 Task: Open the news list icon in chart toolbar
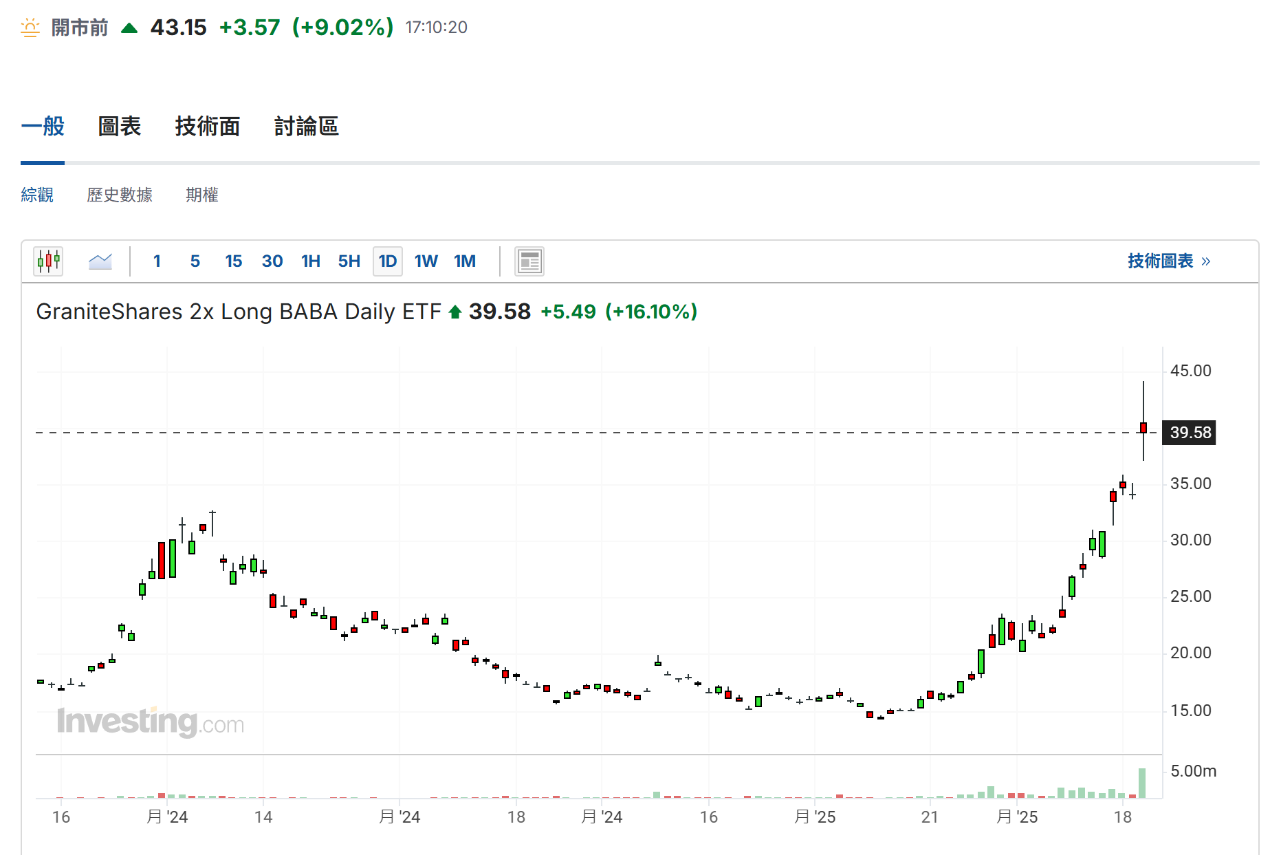[x=529, y=262]
